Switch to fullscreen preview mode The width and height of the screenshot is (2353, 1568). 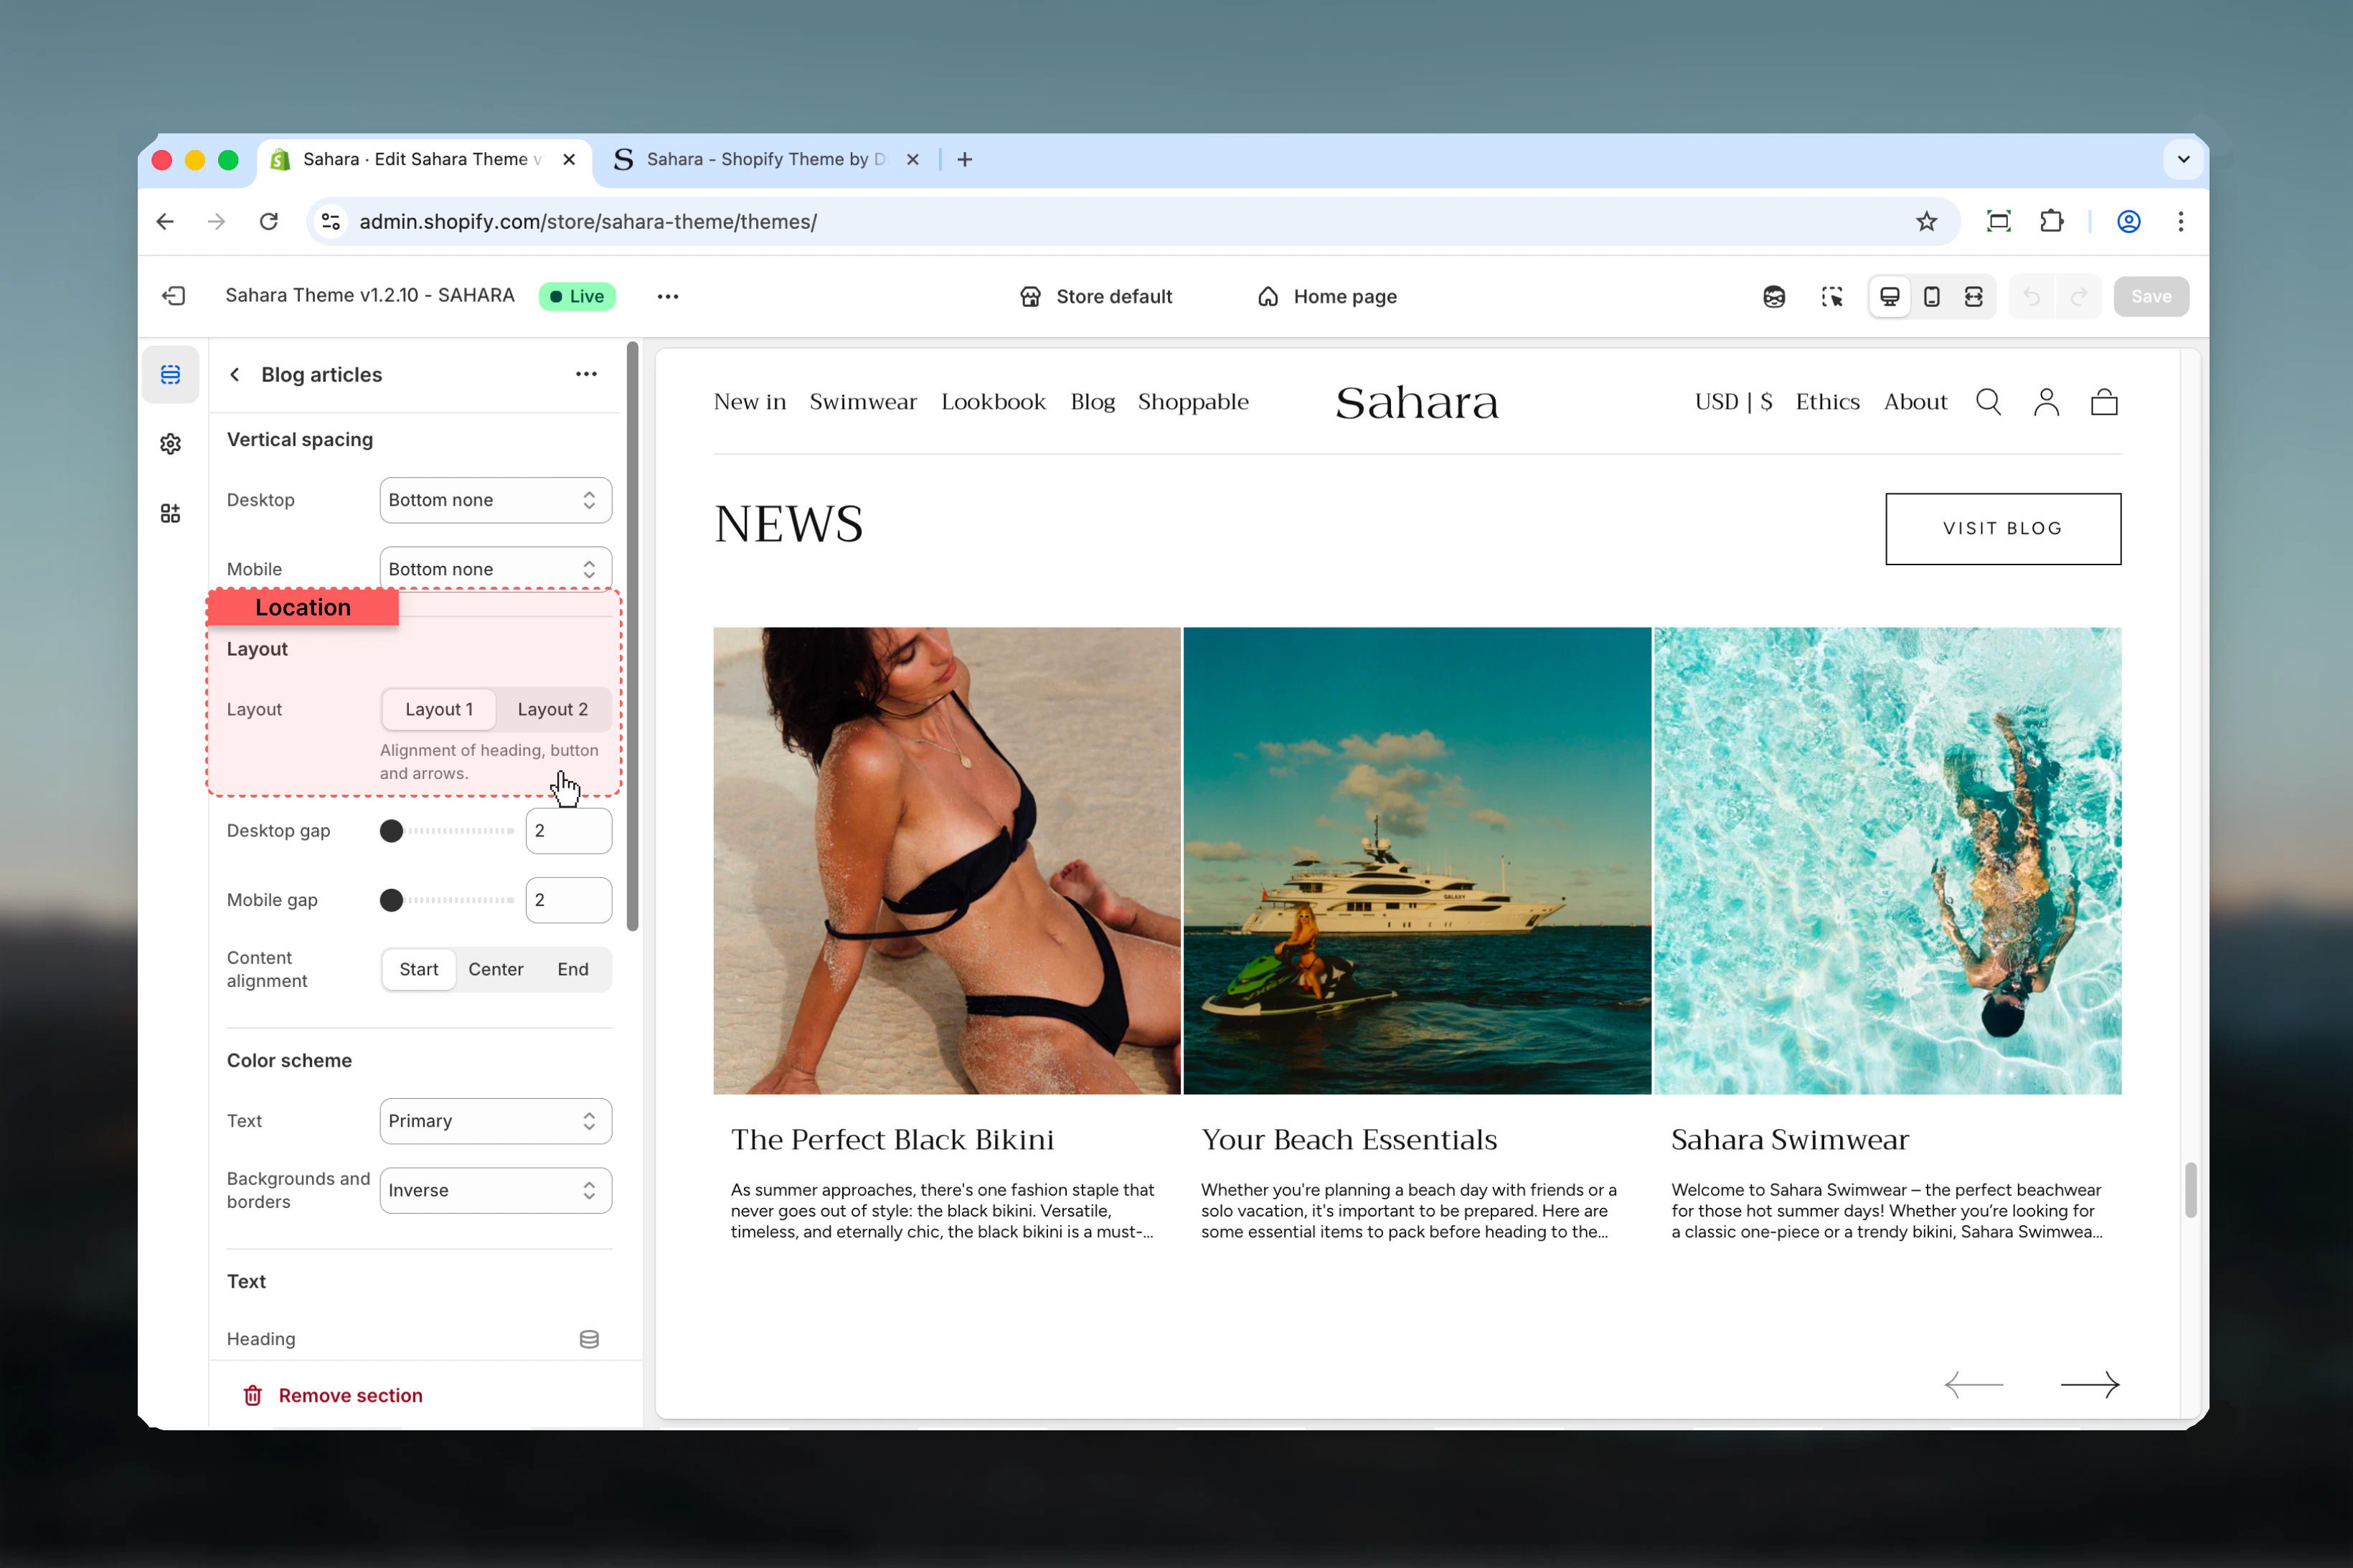pyautogui.click(x=1974, y=296)
